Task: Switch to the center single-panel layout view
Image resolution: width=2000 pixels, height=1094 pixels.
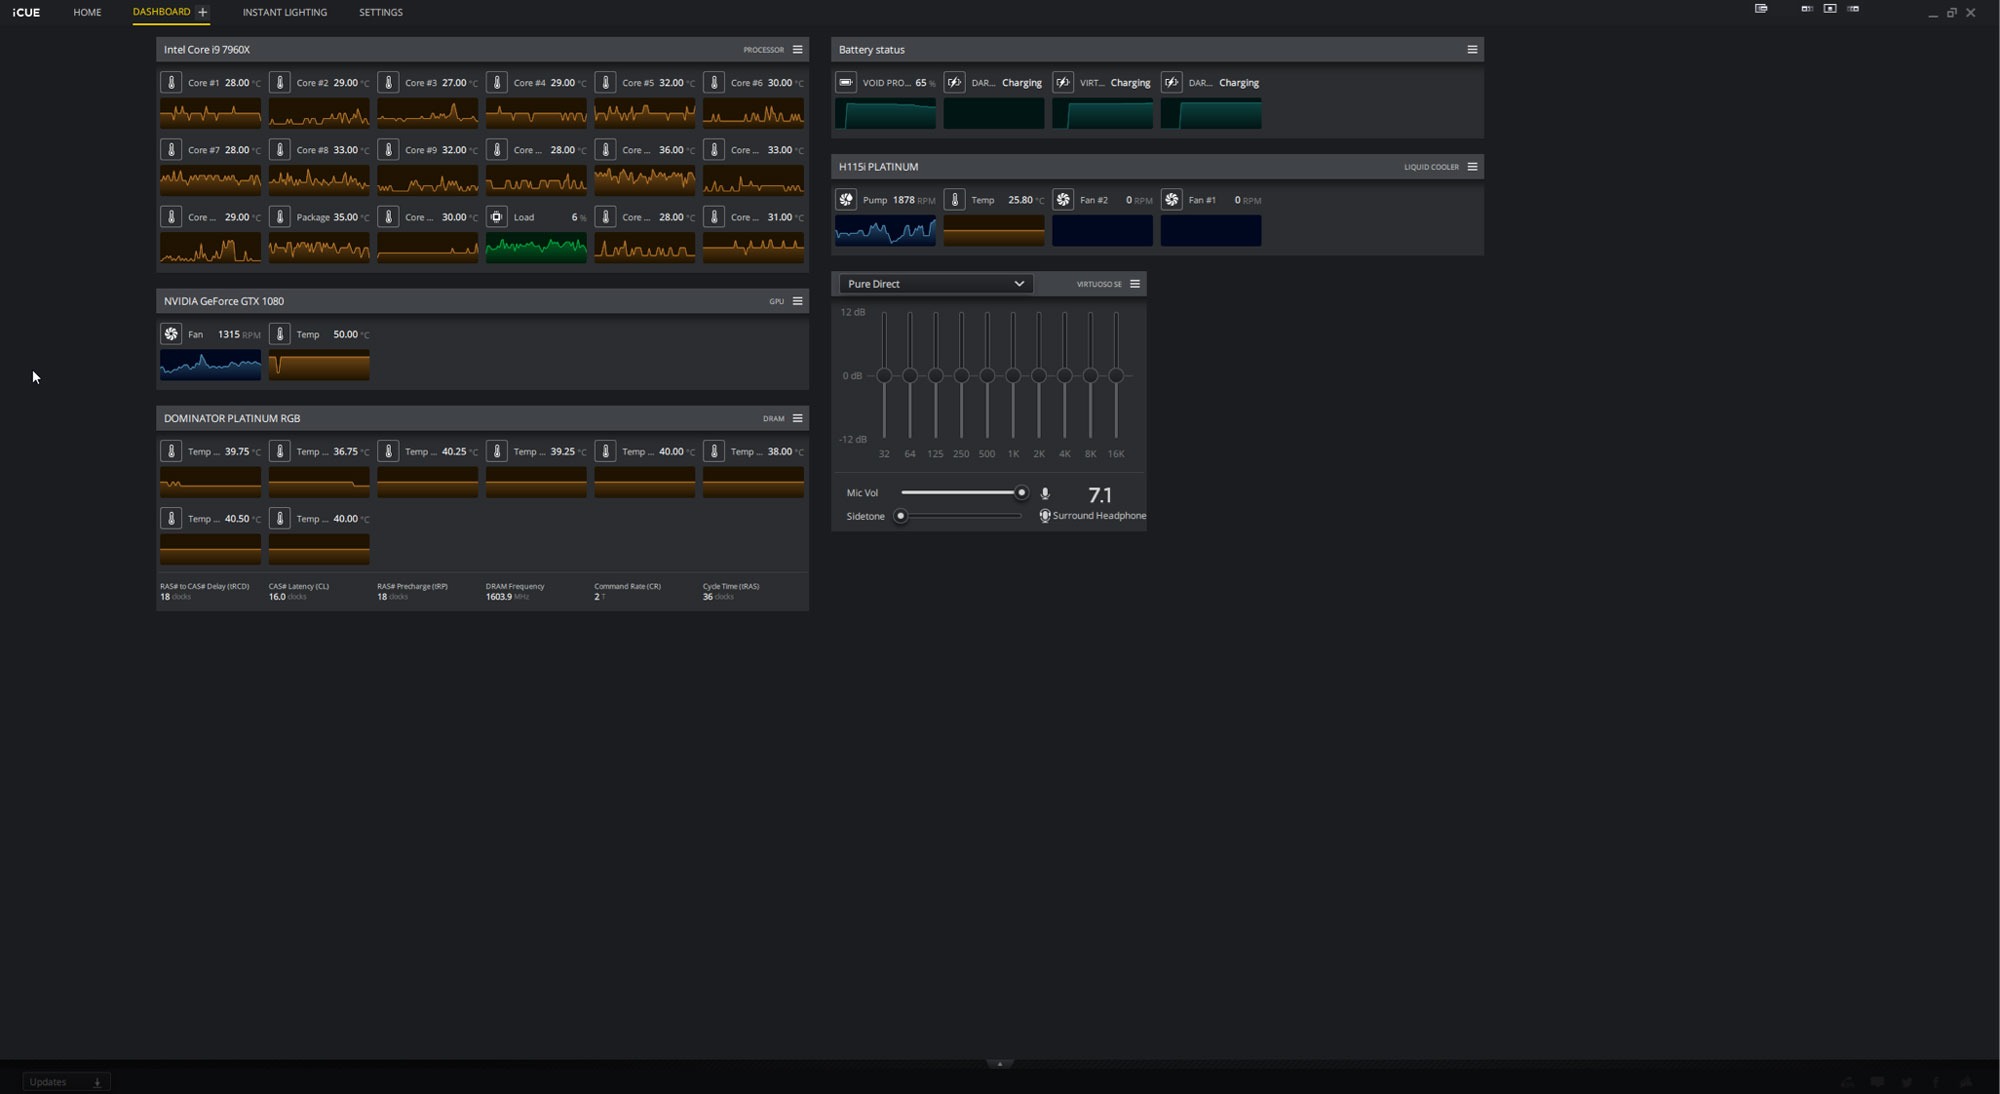Action: [1830, 8]
